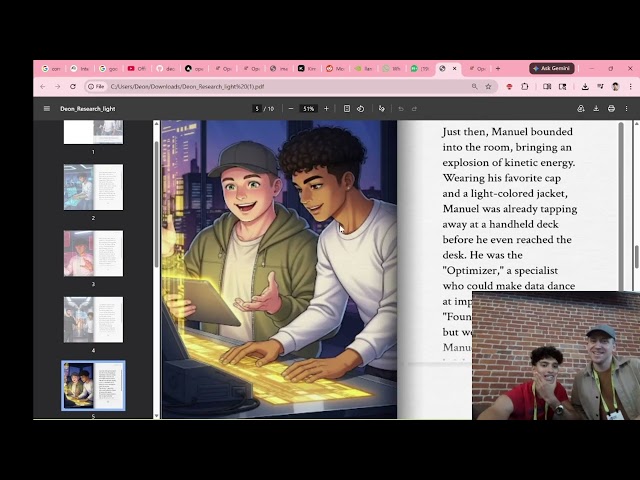Select the PDF draw annotation tool

click(382, 109)
